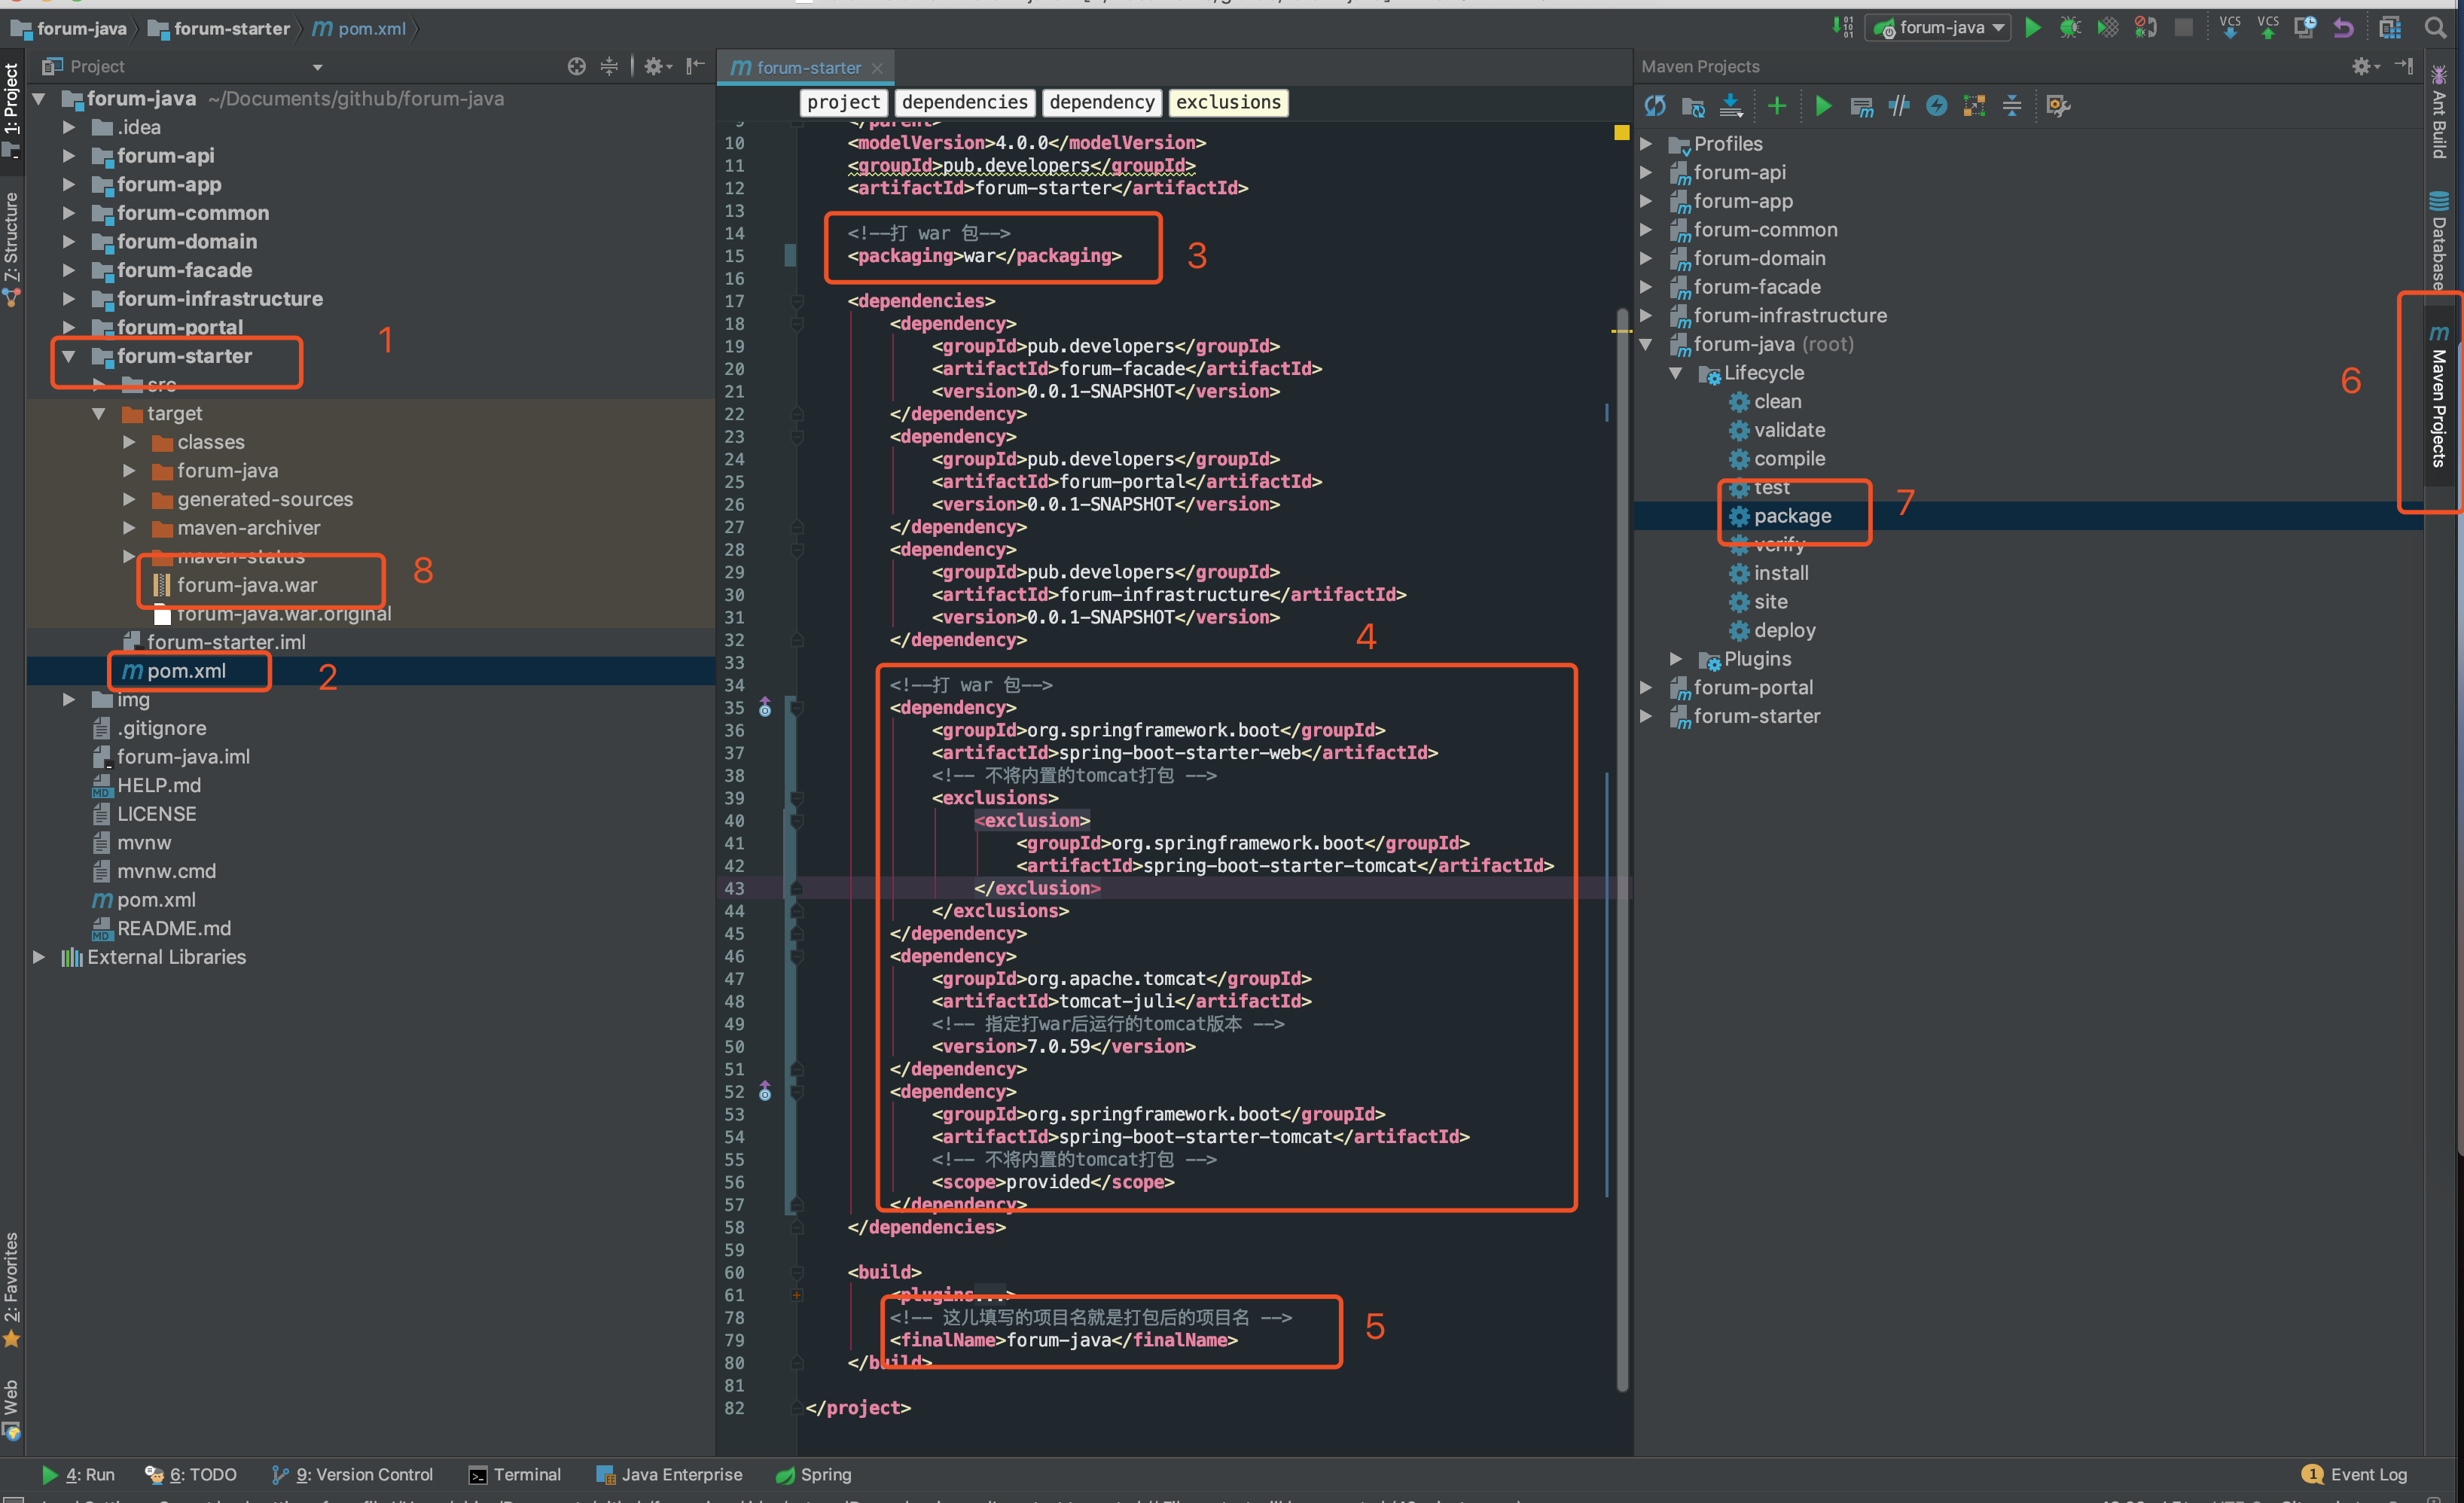Click the editor vertical scrollbar
2464x1503 pixels.
point(1622,850)
